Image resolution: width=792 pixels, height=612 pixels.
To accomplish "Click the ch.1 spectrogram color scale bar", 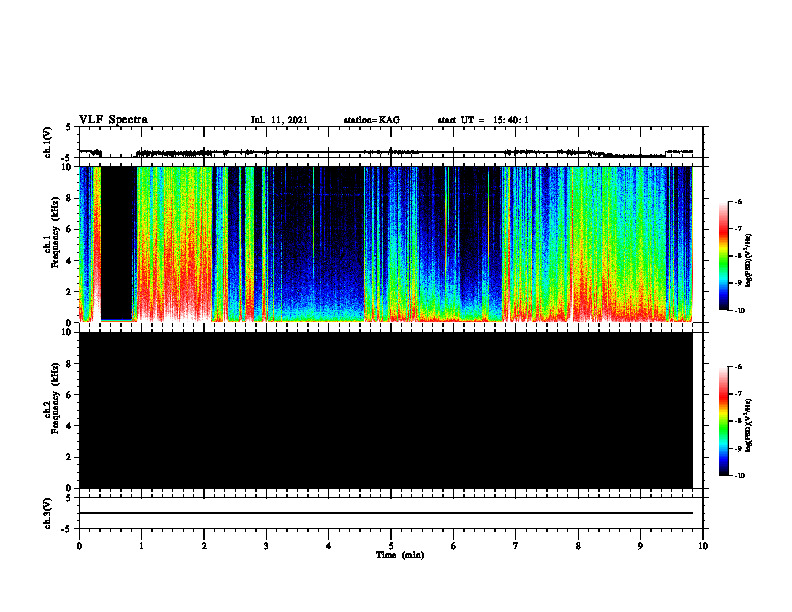I will 723,256.
